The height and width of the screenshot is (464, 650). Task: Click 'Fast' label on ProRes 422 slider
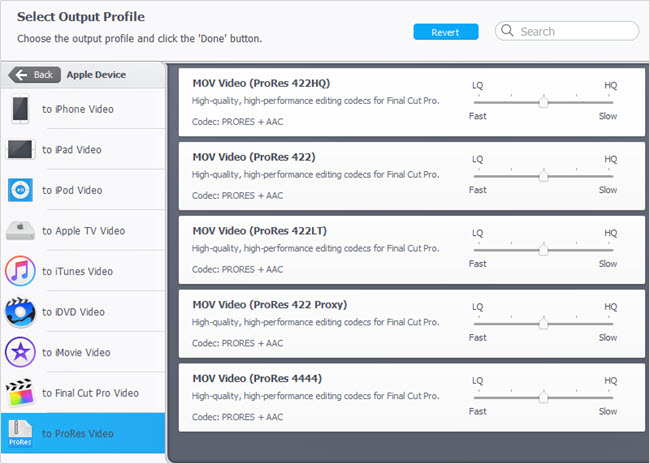[478, 190]
